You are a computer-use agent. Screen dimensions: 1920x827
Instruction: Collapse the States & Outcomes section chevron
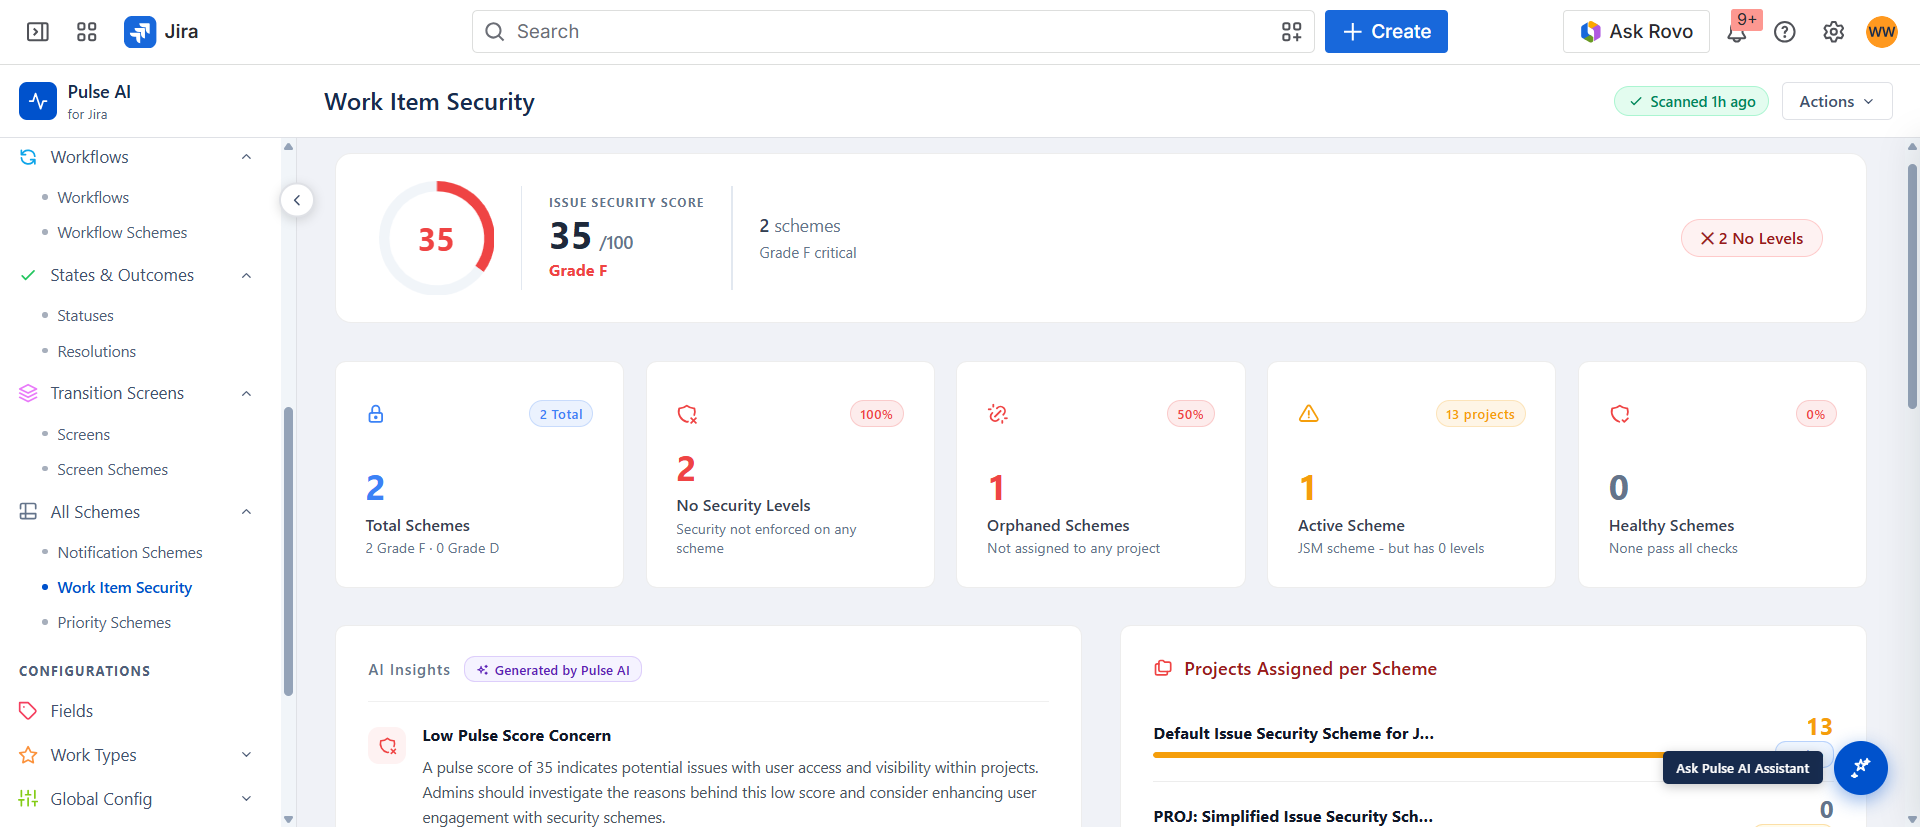(x=246, y=275)
